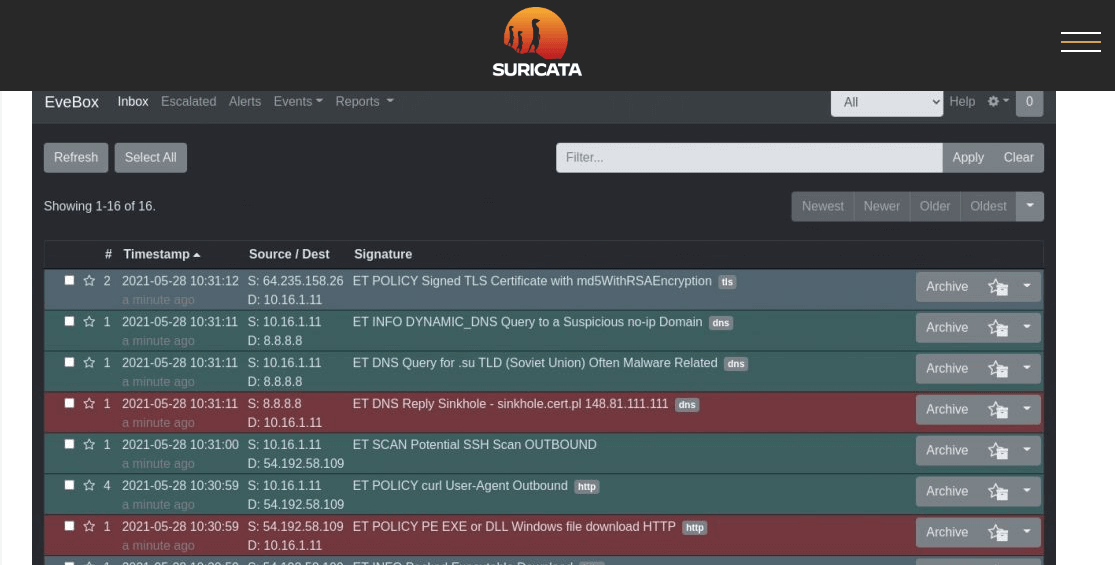Viewport: 1115px width, 565px height.
Task: Click the Refresh button
Action: pyautogui.click(x=76, y=158)
